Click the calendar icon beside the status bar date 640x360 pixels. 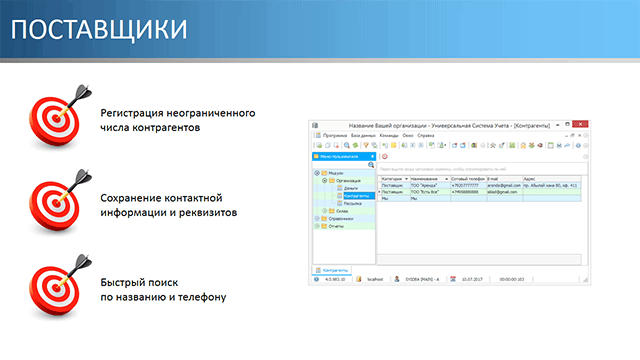(453, 279)
